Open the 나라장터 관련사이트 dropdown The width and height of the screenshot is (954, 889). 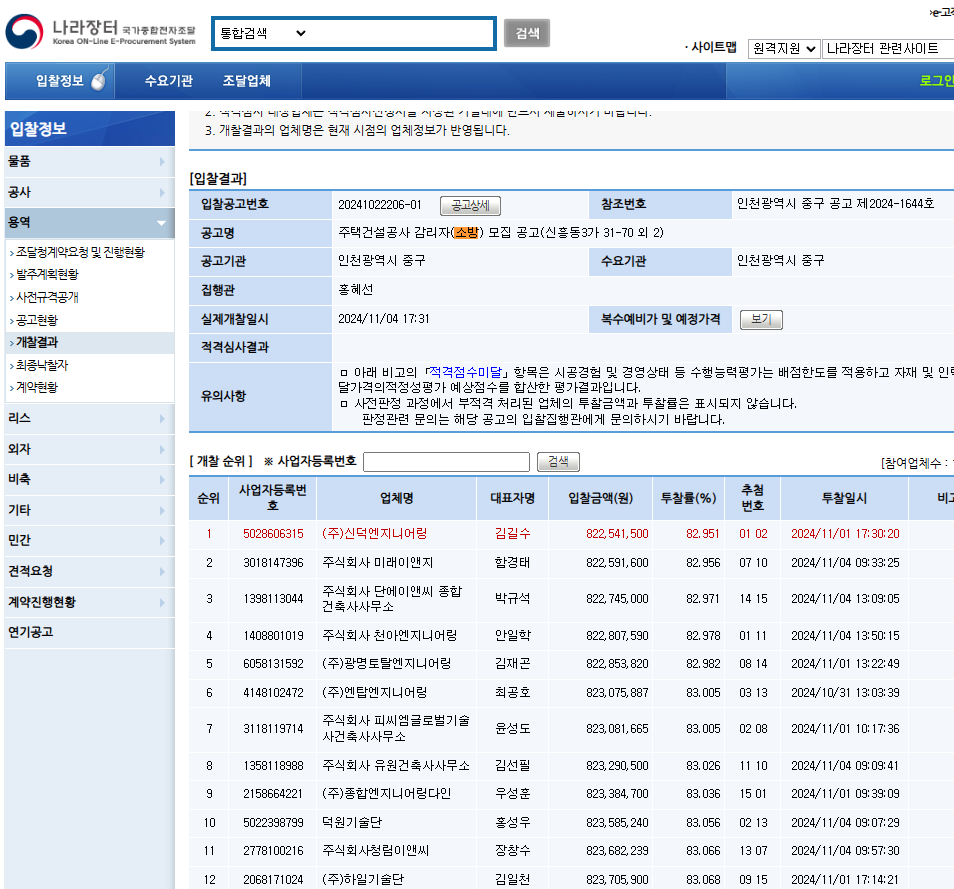pyautogui.click(x=888, y=49)
